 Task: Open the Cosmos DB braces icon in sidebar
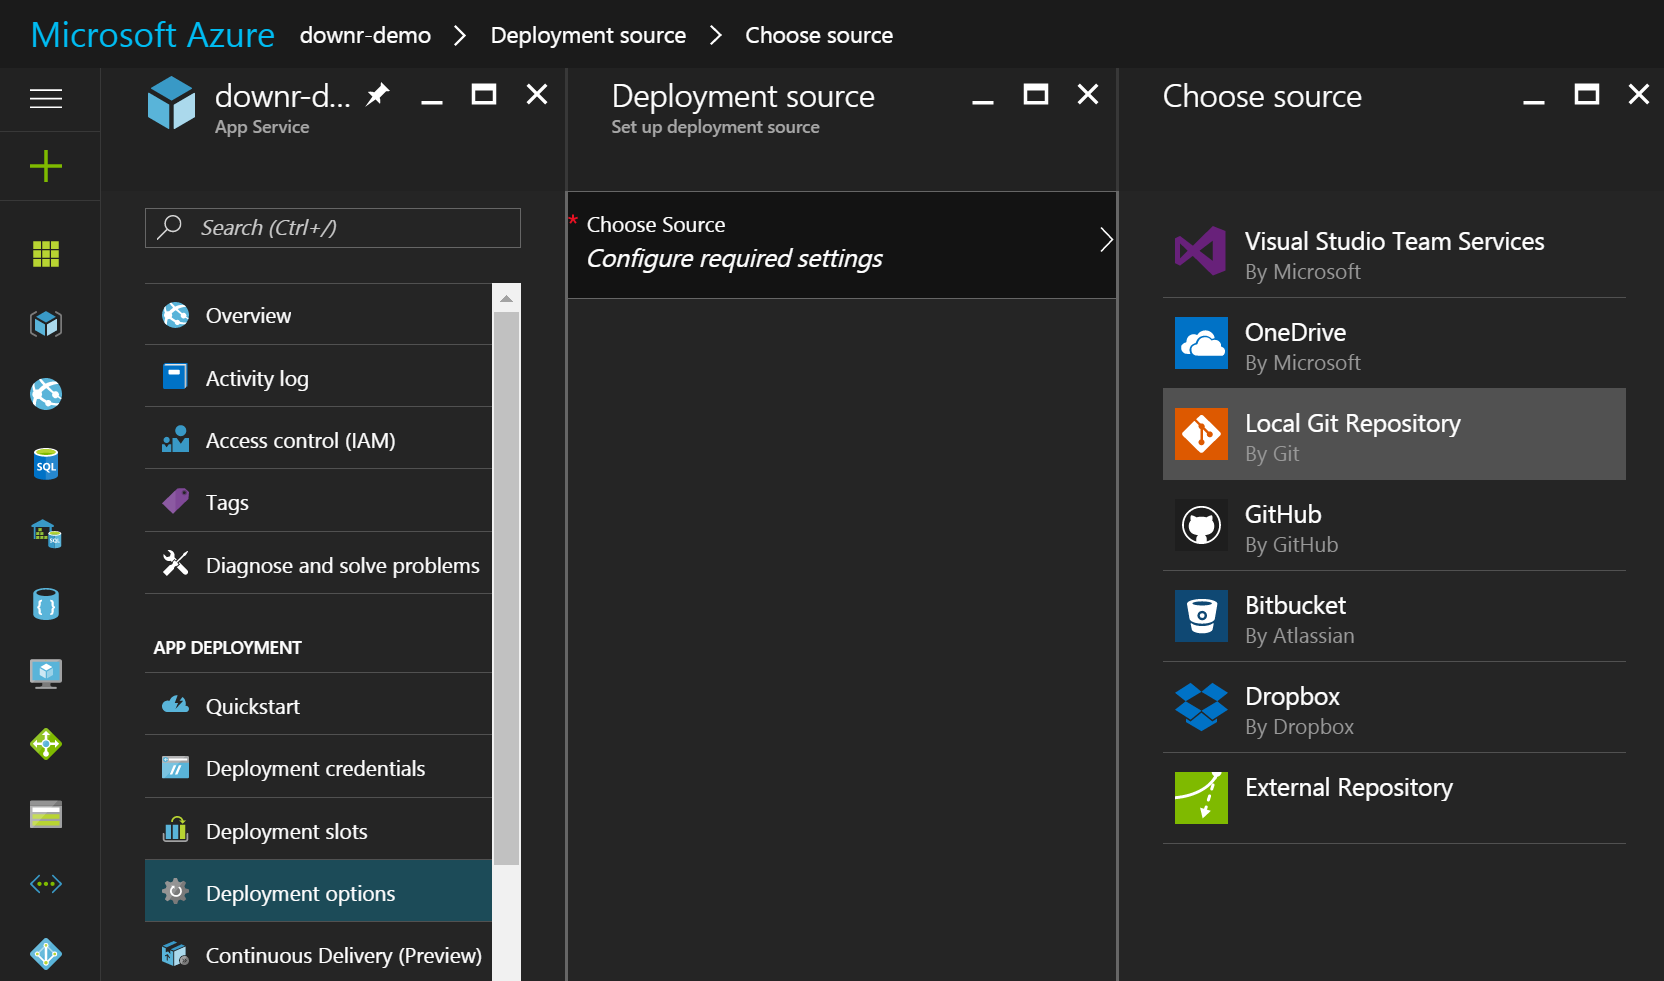[x=46, y=604]
